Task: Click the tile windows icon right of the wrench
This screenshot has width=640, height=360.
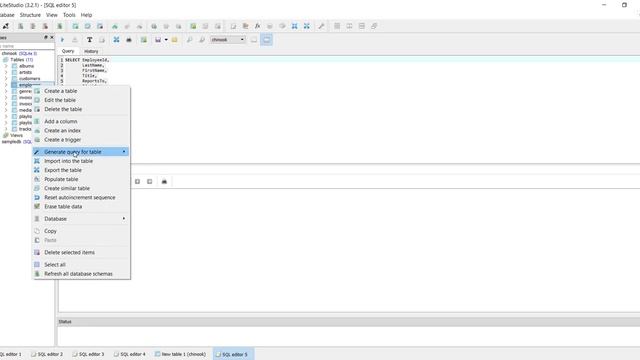Action: point(337,26)
